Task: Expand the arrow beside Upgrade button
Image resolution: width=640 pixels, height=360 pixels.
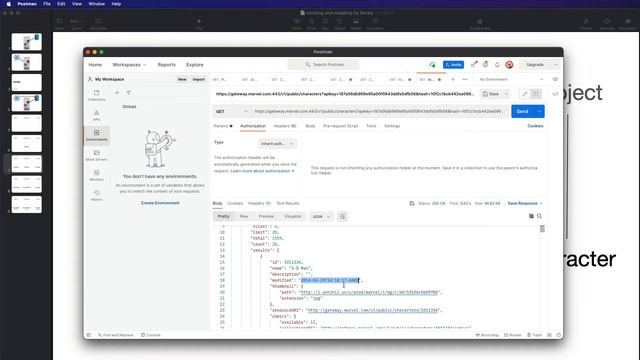Action: point(556,64)
